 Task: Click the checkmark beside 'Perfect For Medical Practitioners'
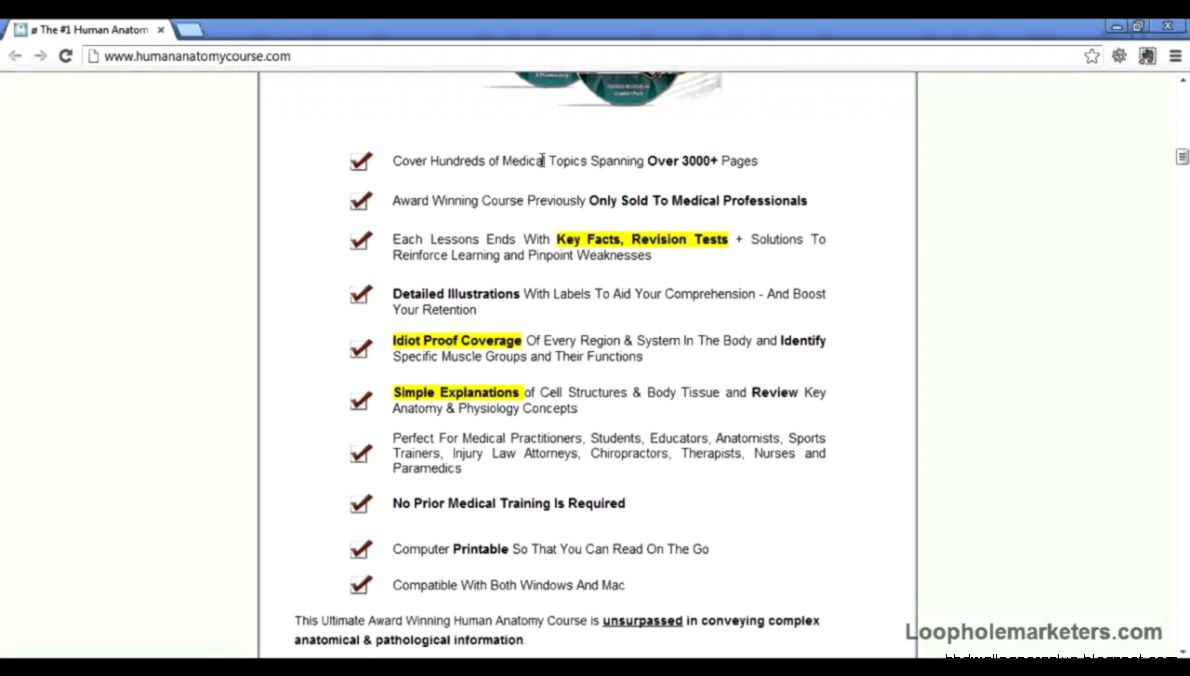pos(361,453)
